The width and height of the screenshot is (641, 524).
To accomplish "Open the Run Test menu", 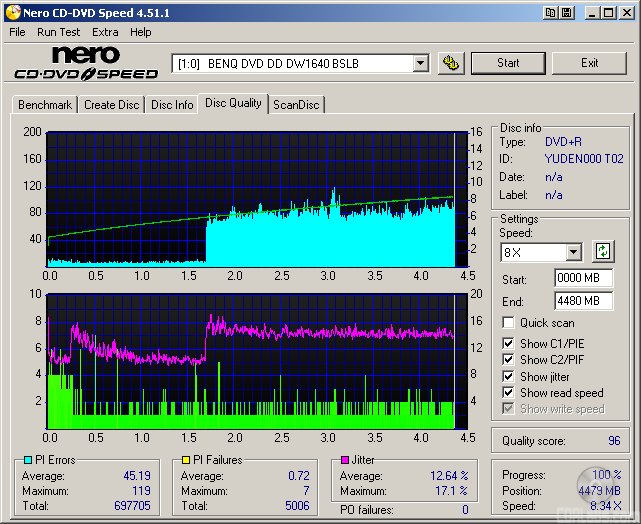I will (x=59, y=32).
